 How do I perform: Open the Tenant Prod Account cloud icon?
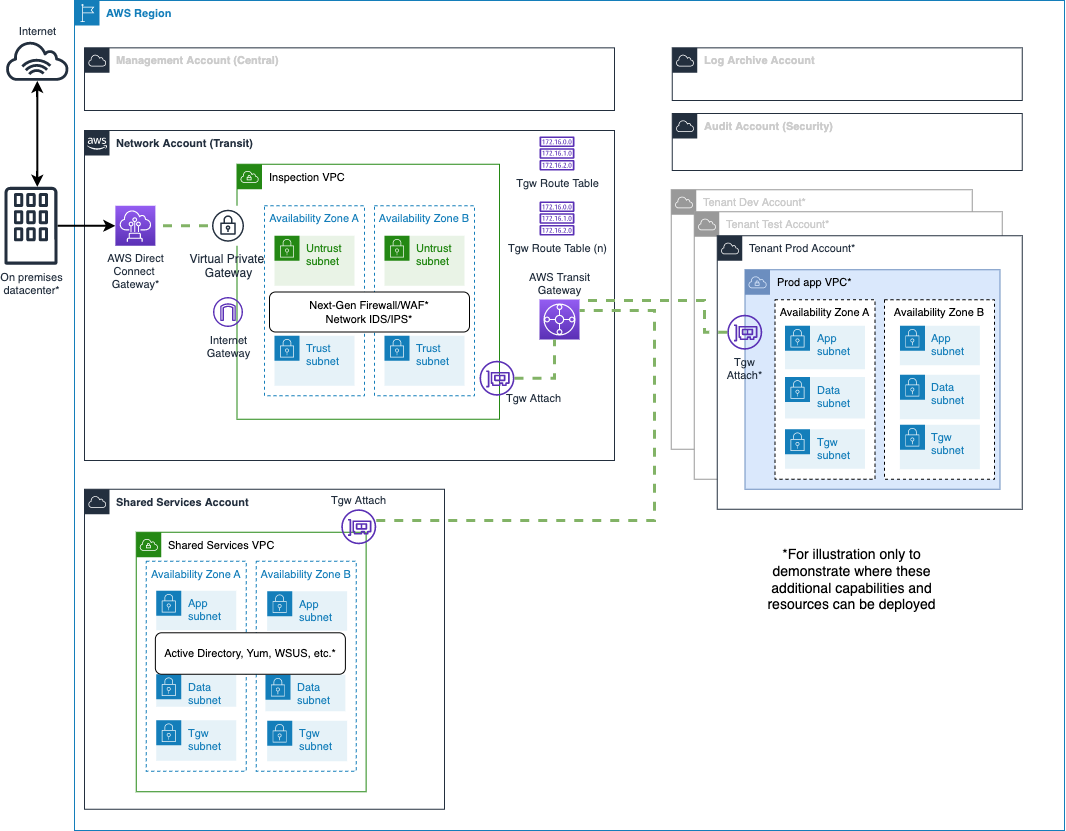[x=729, y=248]
